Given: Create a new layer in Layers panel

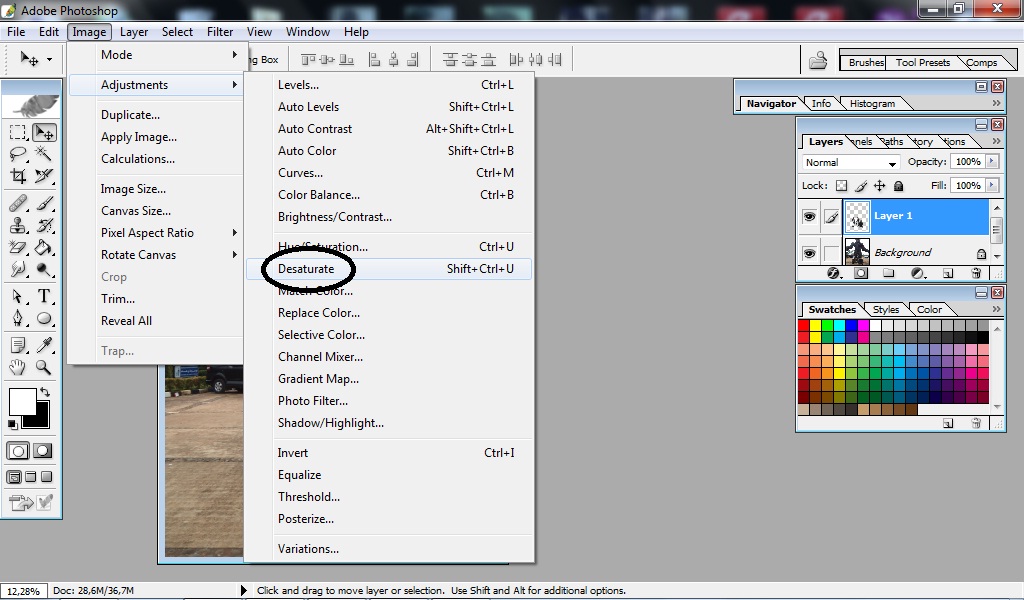Looking at the screenshot, I should (948, 274).
